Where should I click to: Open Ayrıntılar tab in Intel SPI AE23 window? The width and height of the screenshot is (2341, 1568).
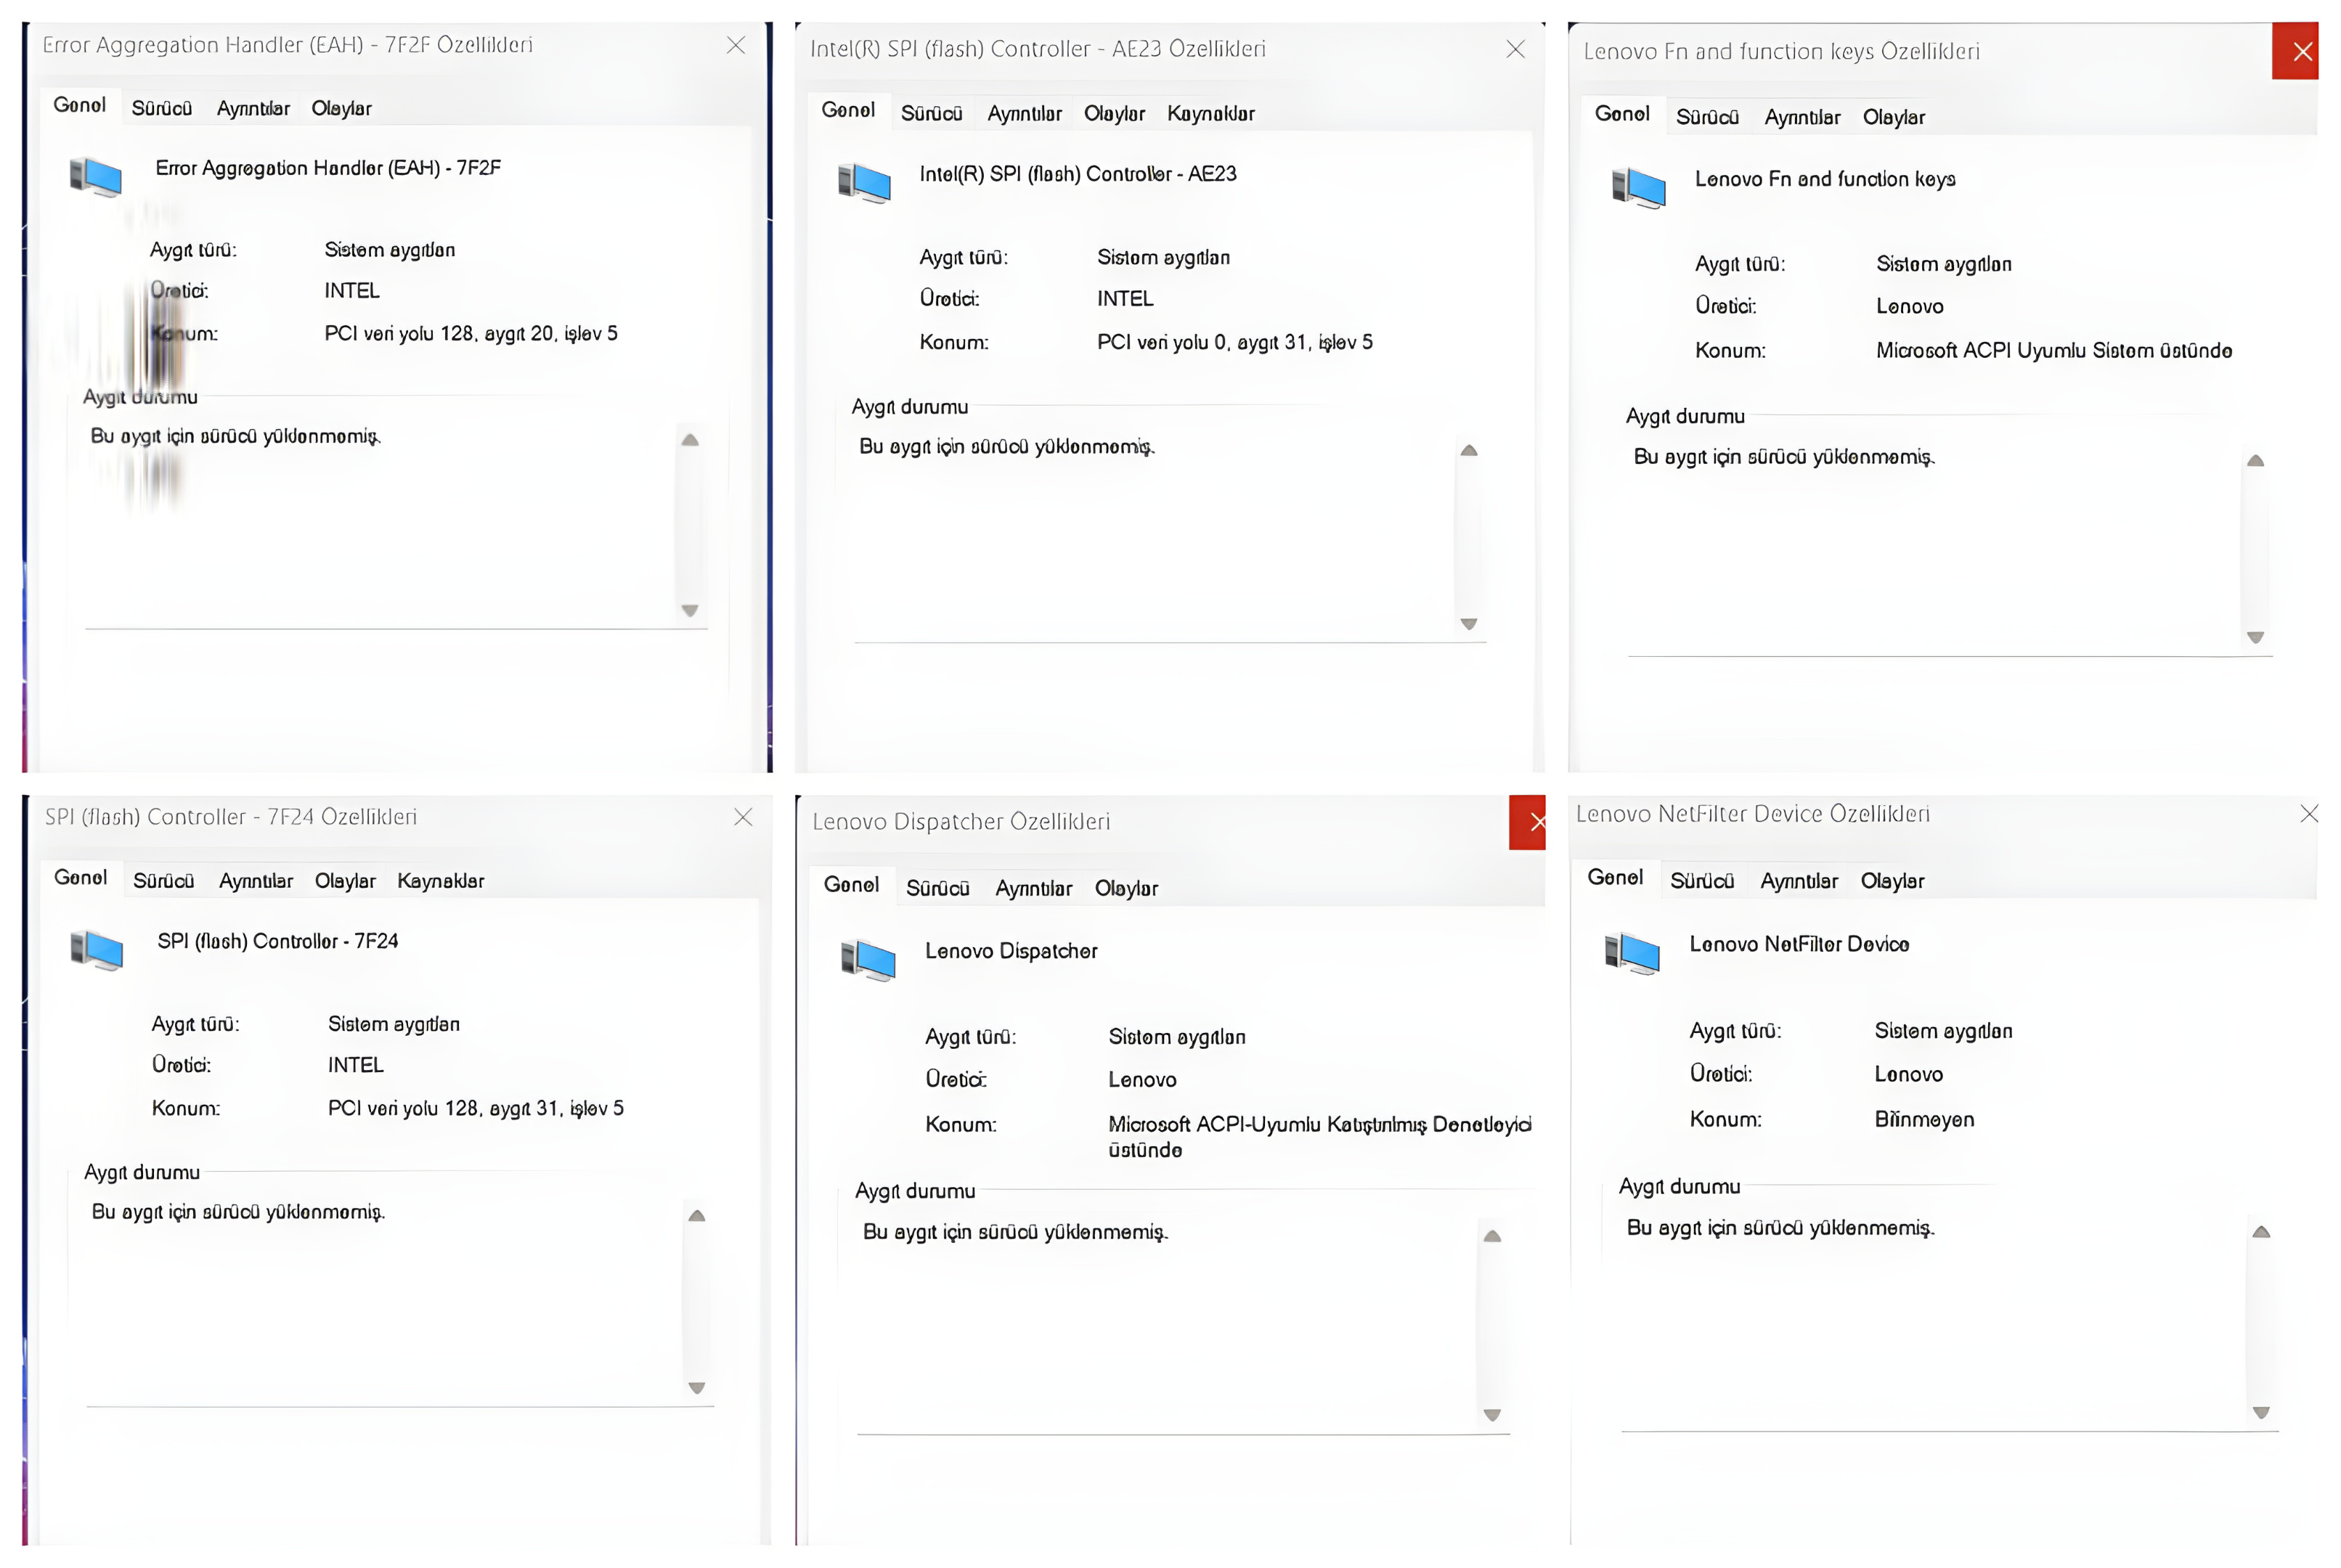click(1024, 114)
